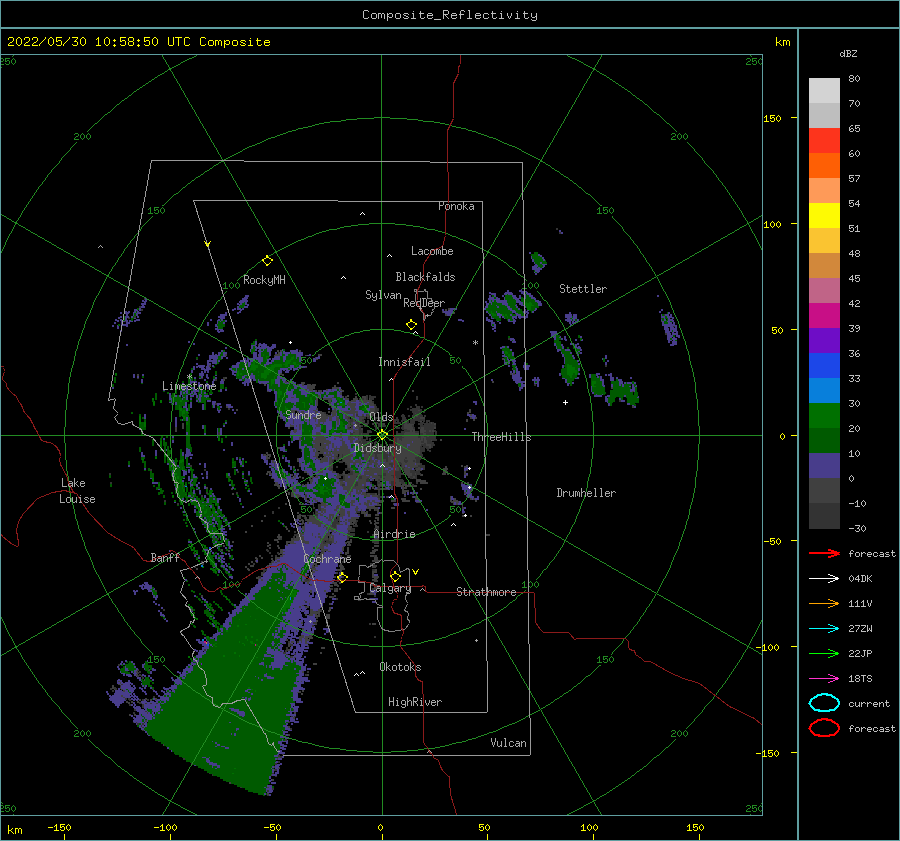Select the yellow 51 dBZ color swatch
The image size is (900, 841).
pyautogui.click(x=824, y=215)
